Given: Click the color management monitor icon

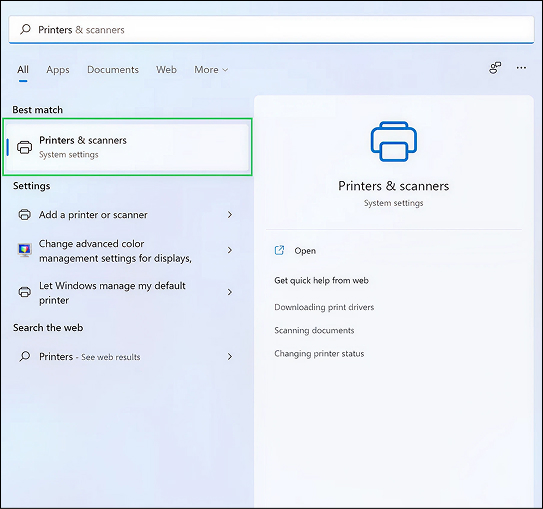Looking at the screenshot, I should (x=25, y=250).
